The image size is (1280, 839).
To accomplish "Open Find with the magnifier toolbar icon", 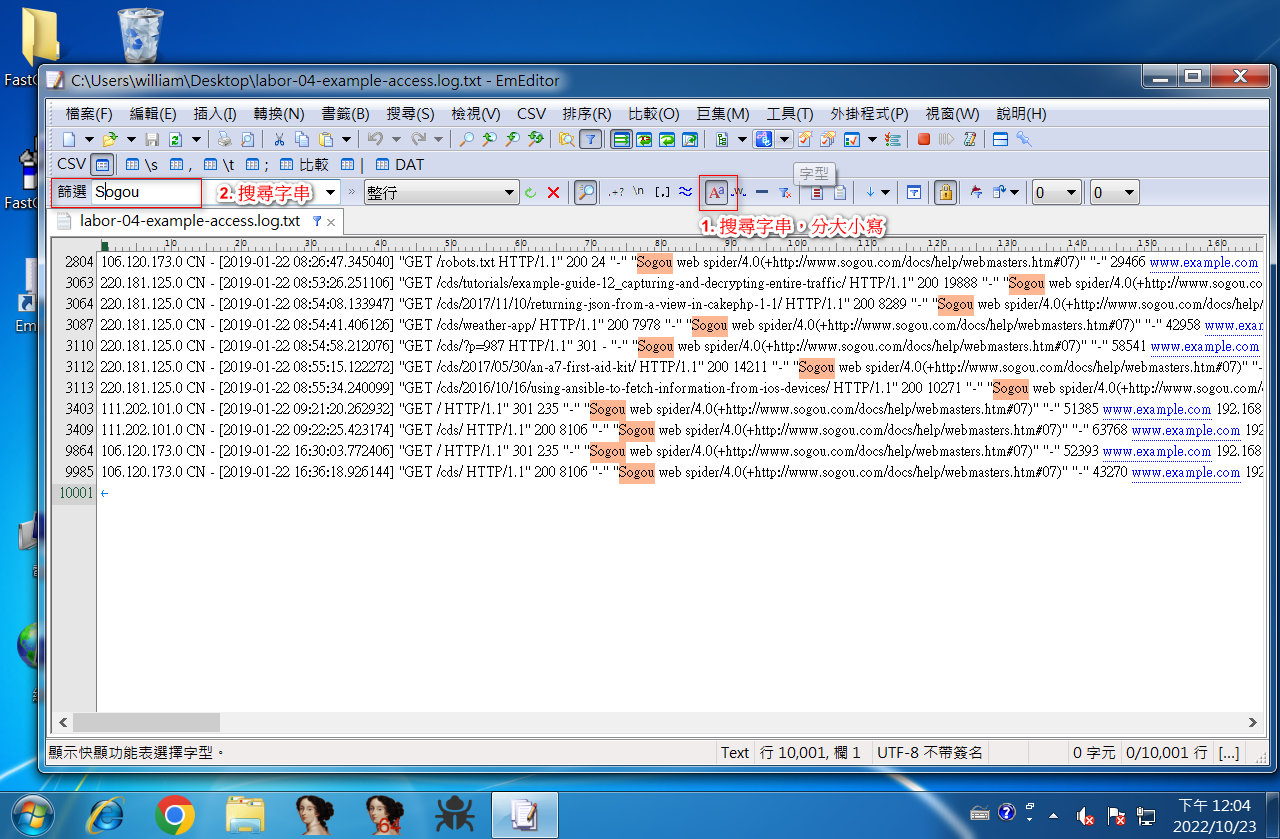I will (465, 139).
